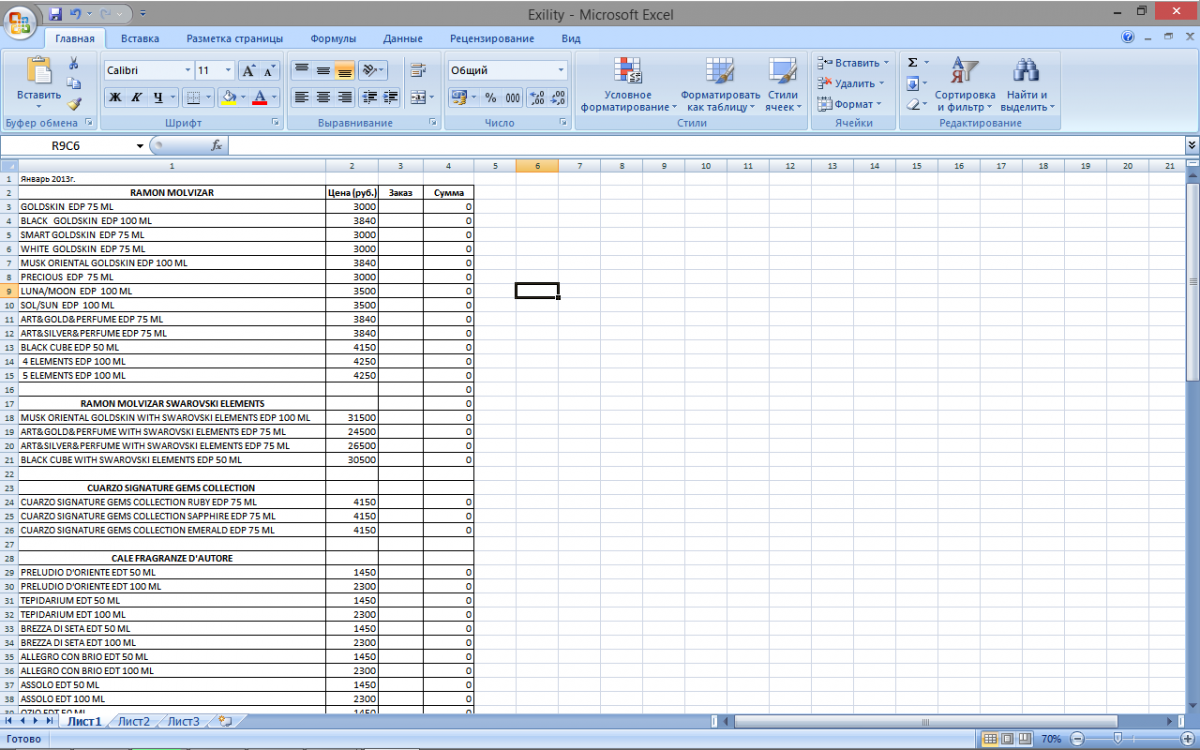Image resolution: width=1200 pixels, height=750 pixels.
Task: Open Найти и выделить menu
Action: point(1026,84)
